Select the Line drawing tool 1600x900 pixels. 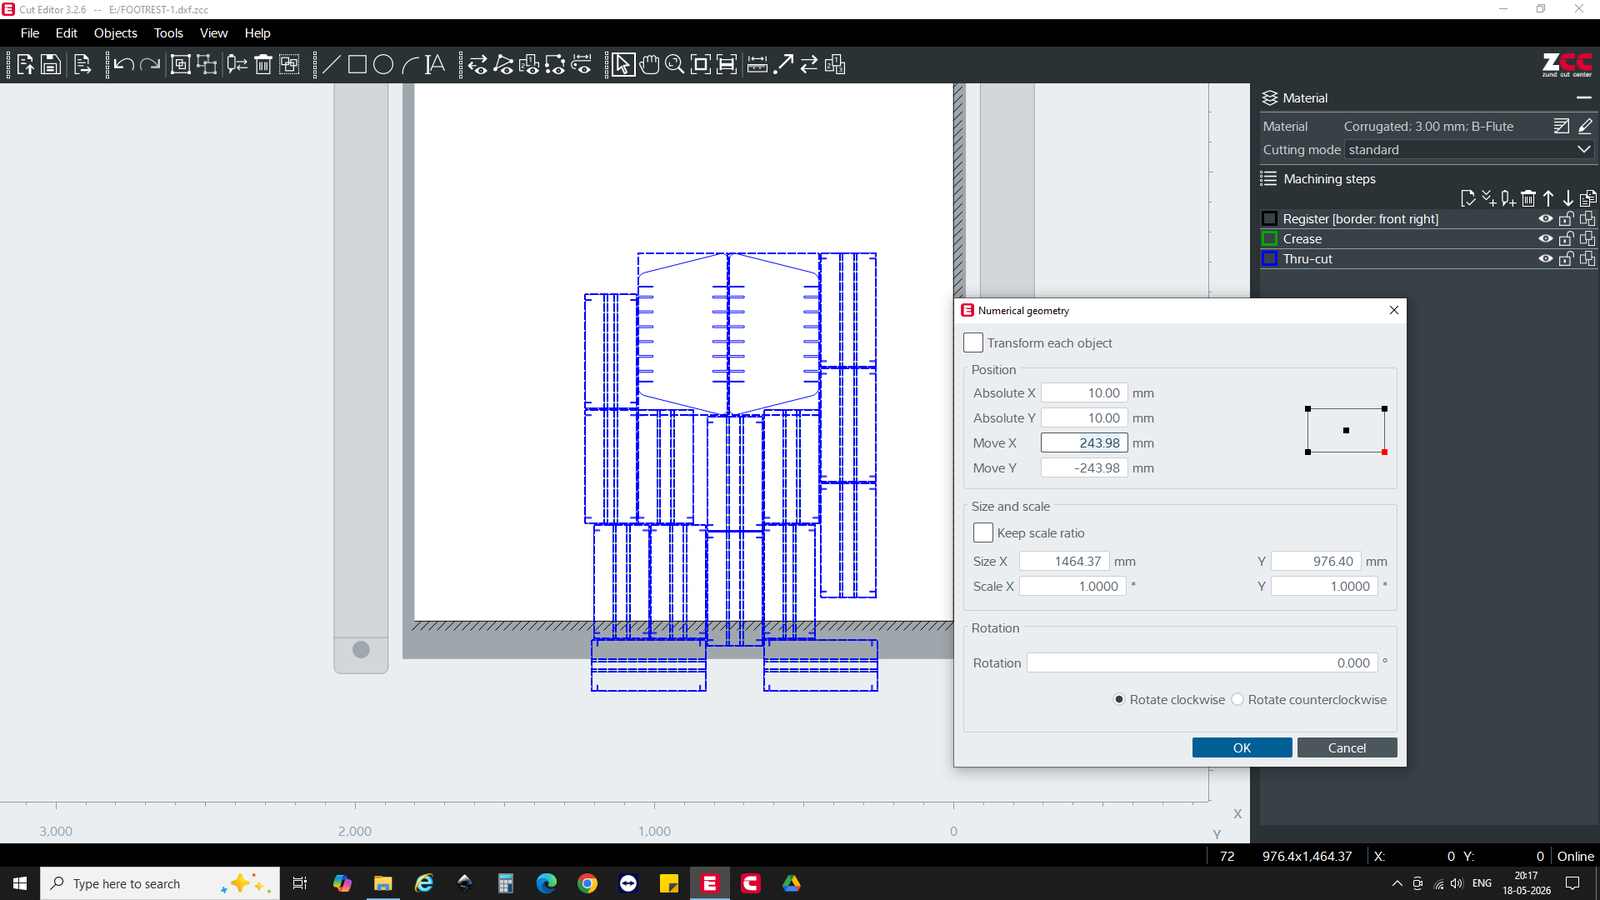[331, 65]
